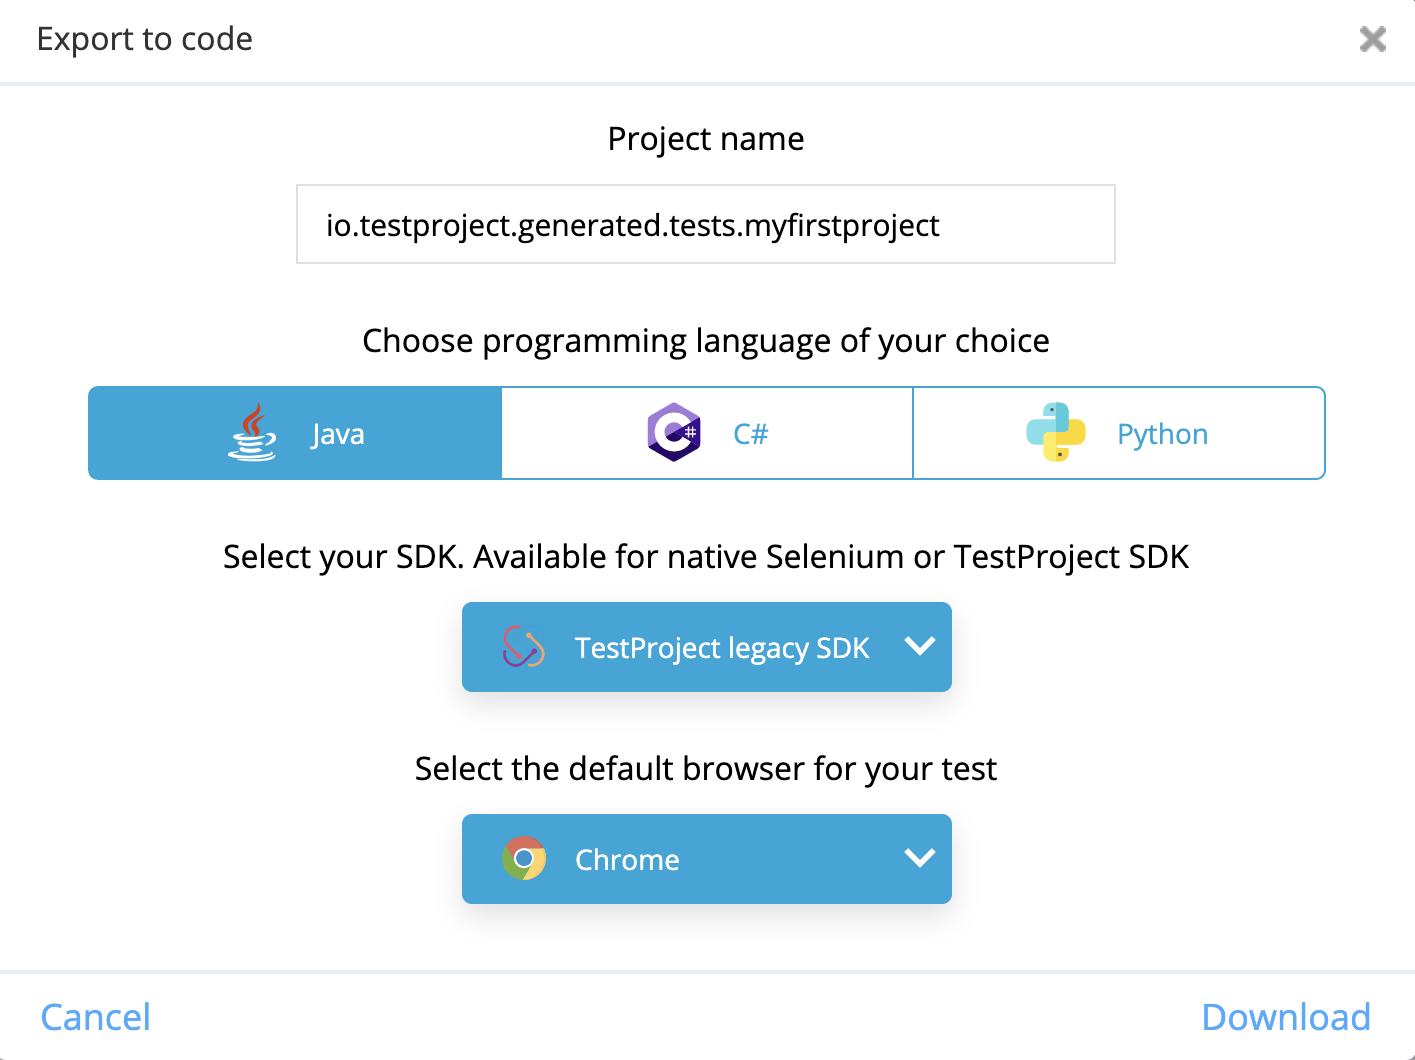Click the Download button

pyautogui.click(x=1286, y=1017)
